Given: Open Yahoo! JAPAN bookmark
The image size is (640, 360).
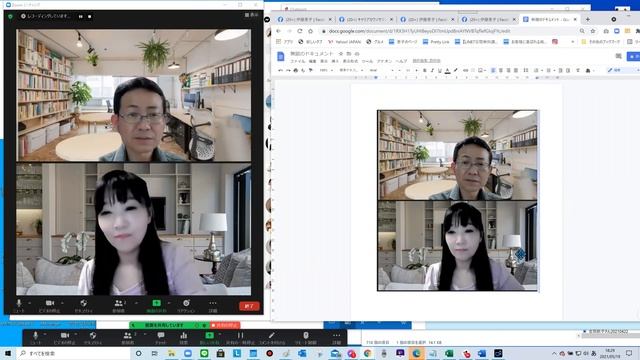Looking at the screenshot, I should point(344,42).
